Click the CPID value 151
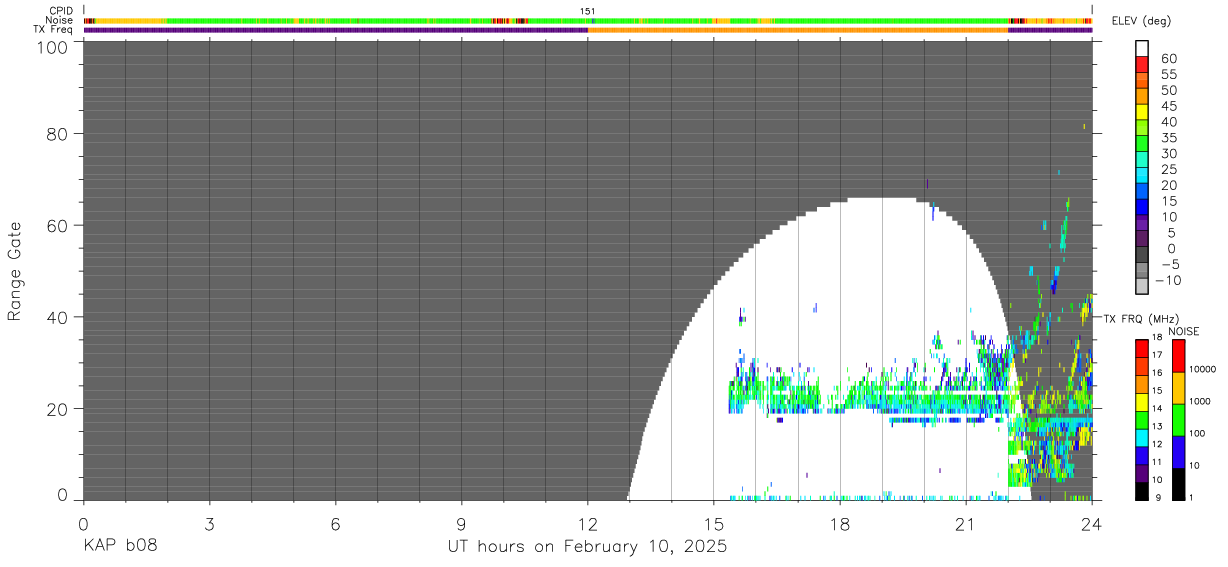The image size is (1228, 567). (x=588, y=12)
